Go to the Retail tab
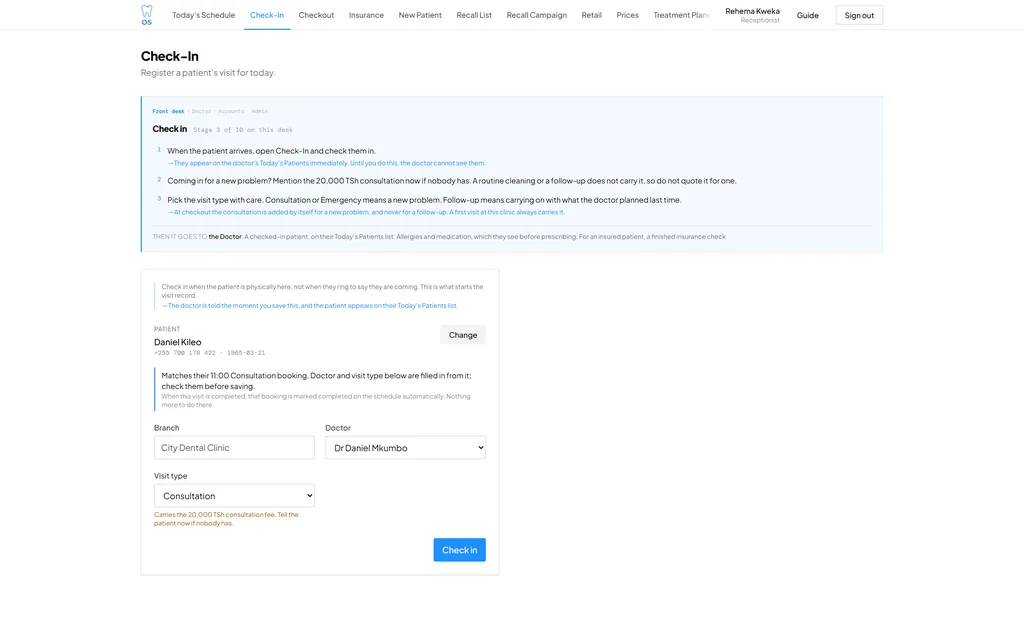This screenshot has height=640, width=1024. (591, 15)
